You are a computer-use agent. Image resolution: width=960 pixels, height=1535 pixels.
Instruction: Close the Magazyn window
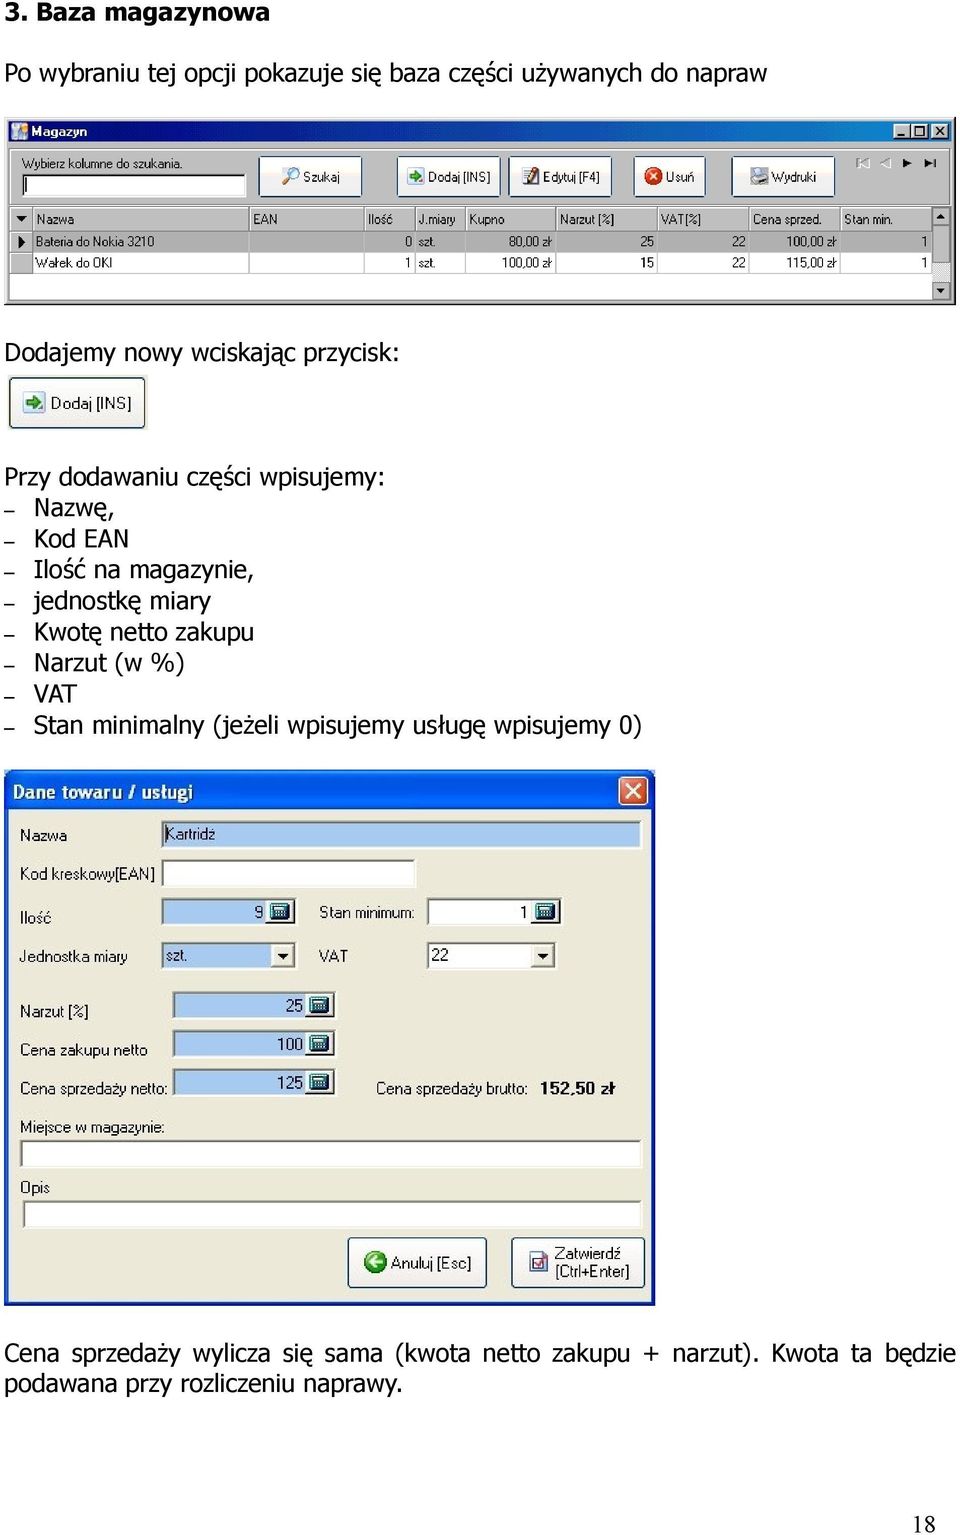(x=939, y=131)
